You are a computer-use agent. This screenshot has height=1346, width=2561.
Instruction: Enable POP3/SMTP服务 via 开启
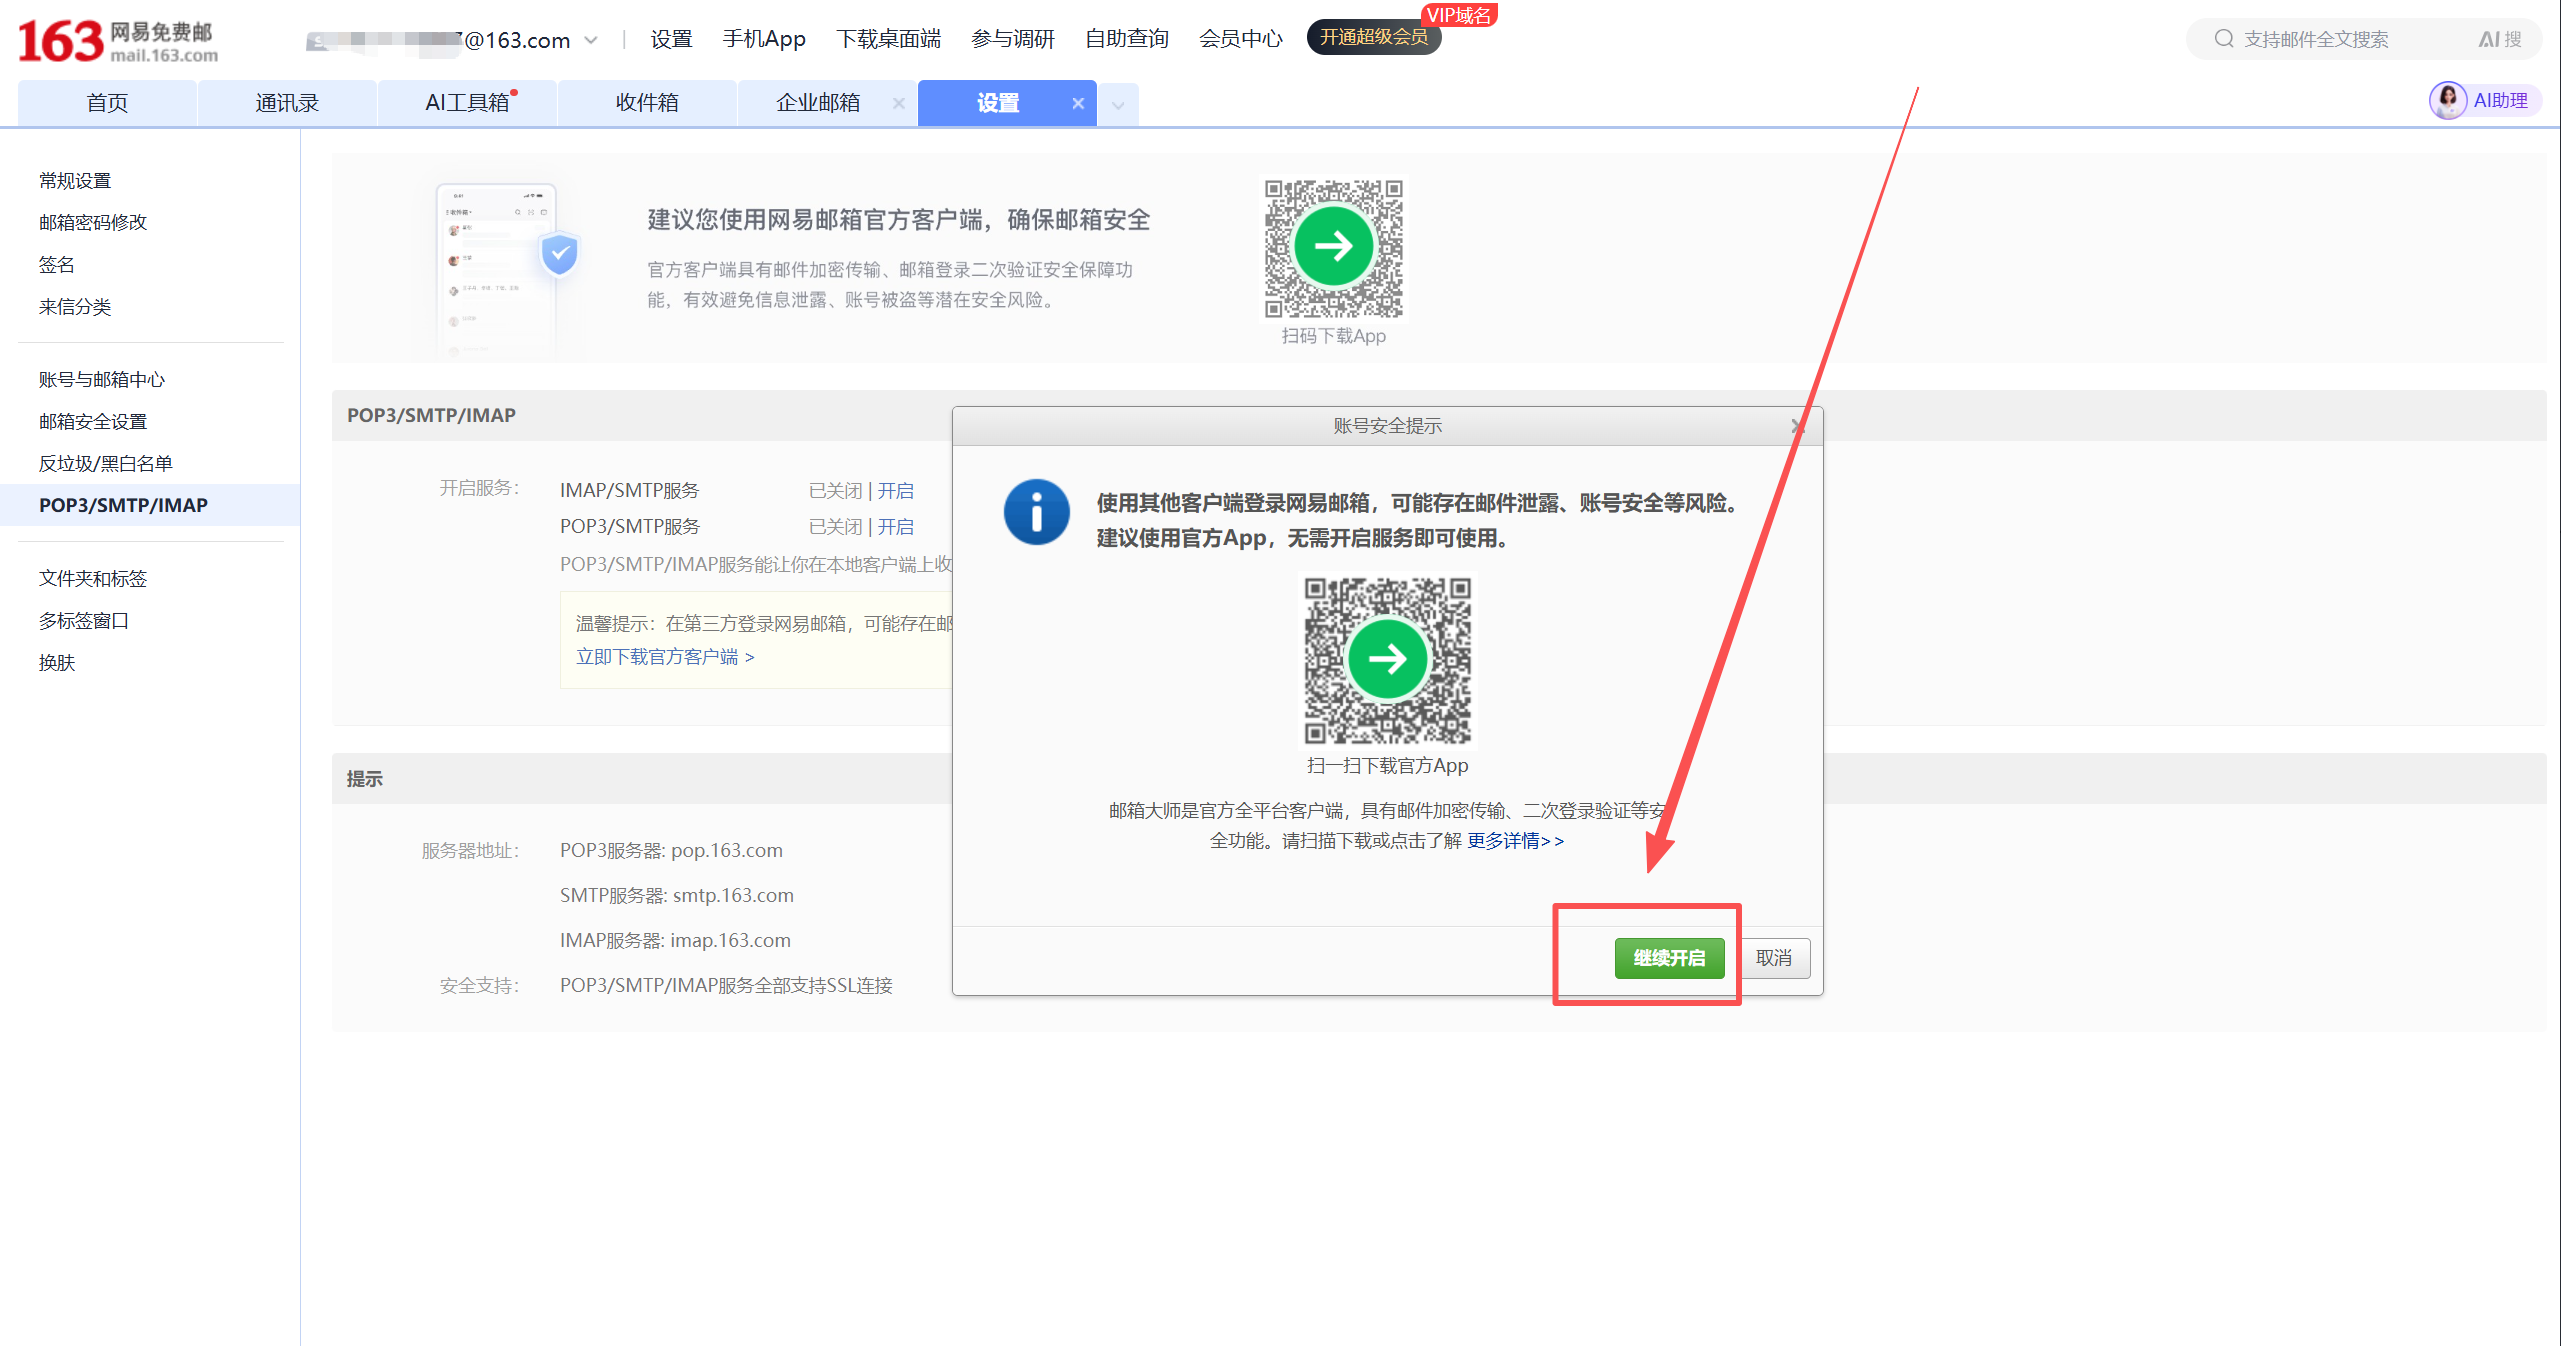895,526
